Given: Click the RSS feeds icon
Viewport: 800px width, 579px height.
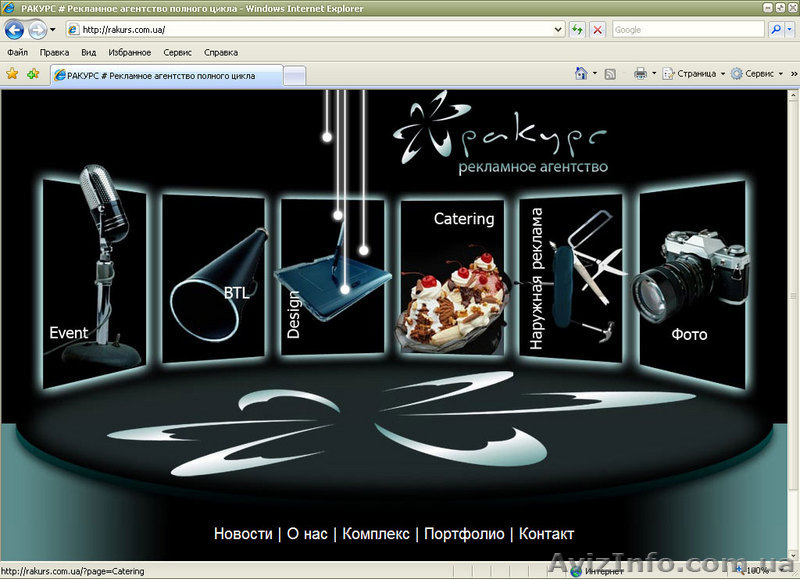Looking at the screenshot, I should pyautogui.click(x=610, y=73).
